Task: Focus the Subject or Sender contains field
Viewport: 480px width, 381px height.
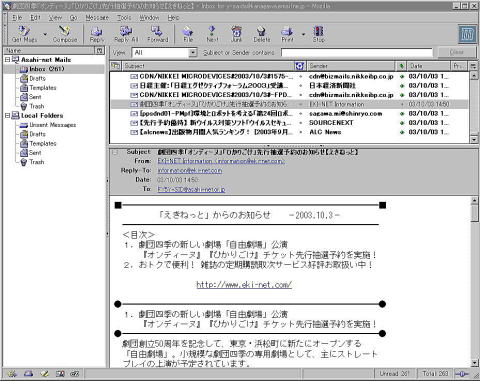Action: click(357, 52)
